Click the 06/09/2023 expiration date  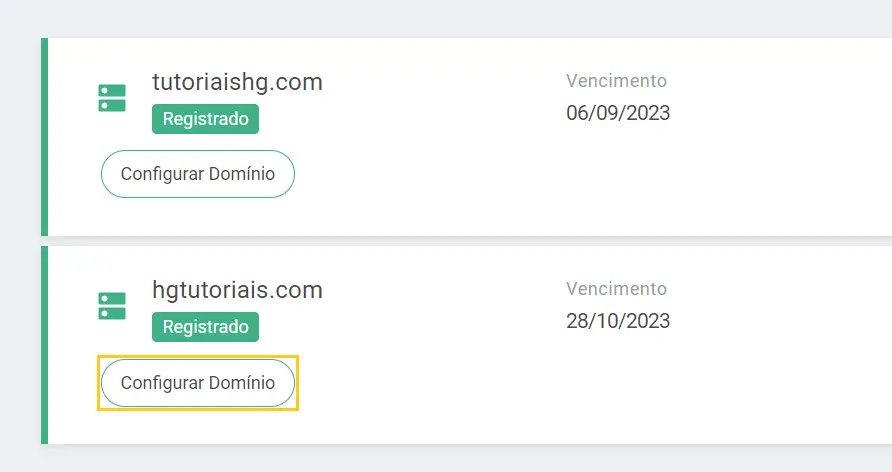tap(618, 113)
